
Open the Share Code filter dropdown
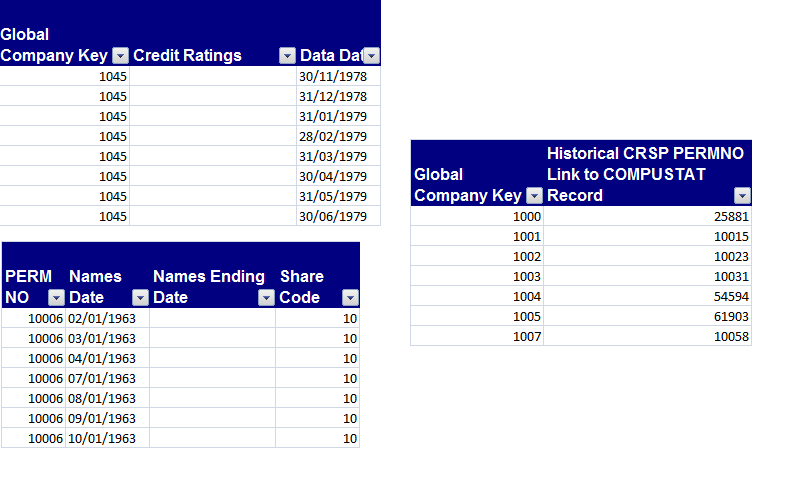click(x=350, y=297)
